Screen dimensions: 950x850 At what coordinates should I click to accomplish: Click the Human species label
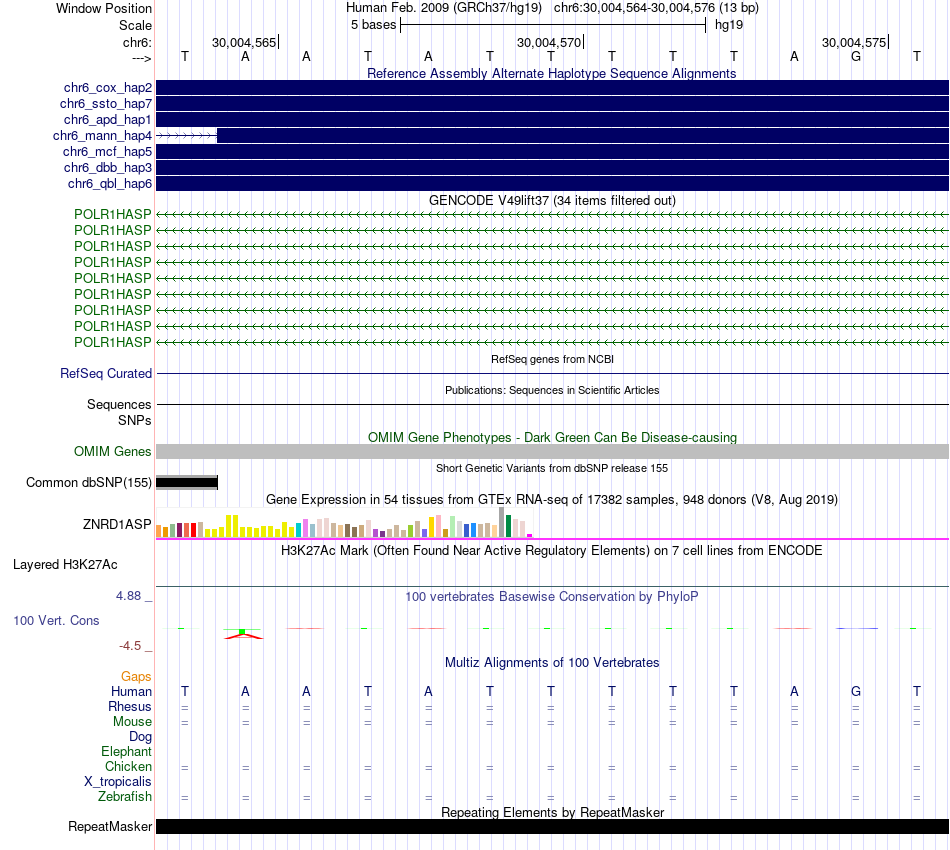click(131, 691)
